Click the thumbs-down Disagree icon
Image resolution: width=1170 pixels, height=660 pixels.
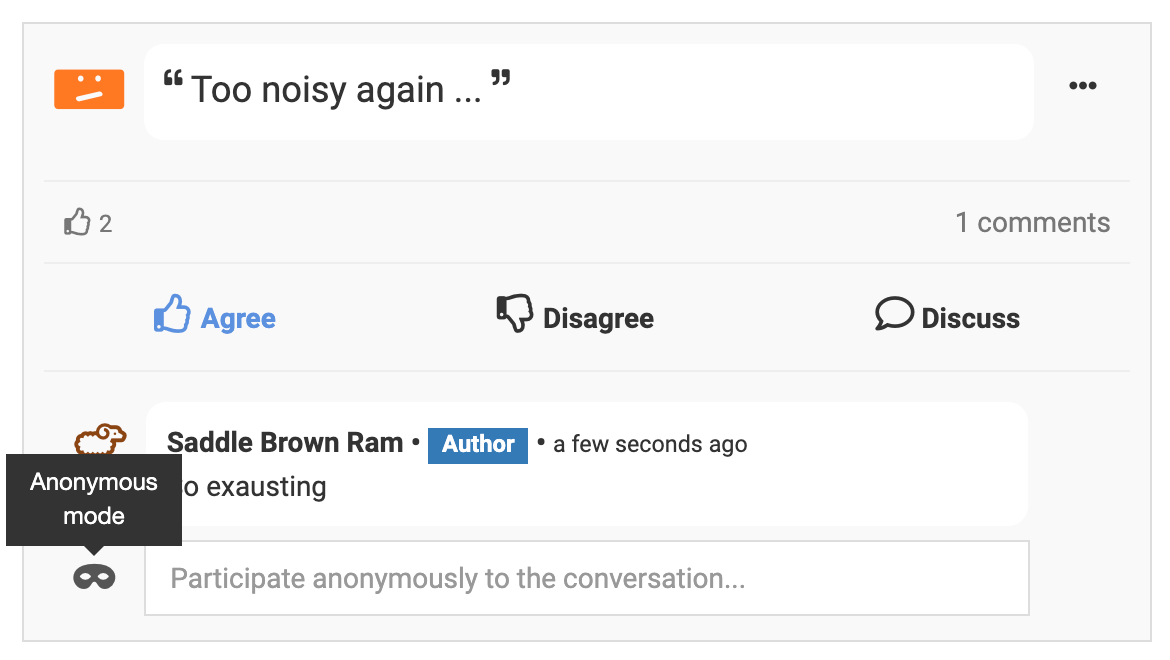click(x=515, y=314)
